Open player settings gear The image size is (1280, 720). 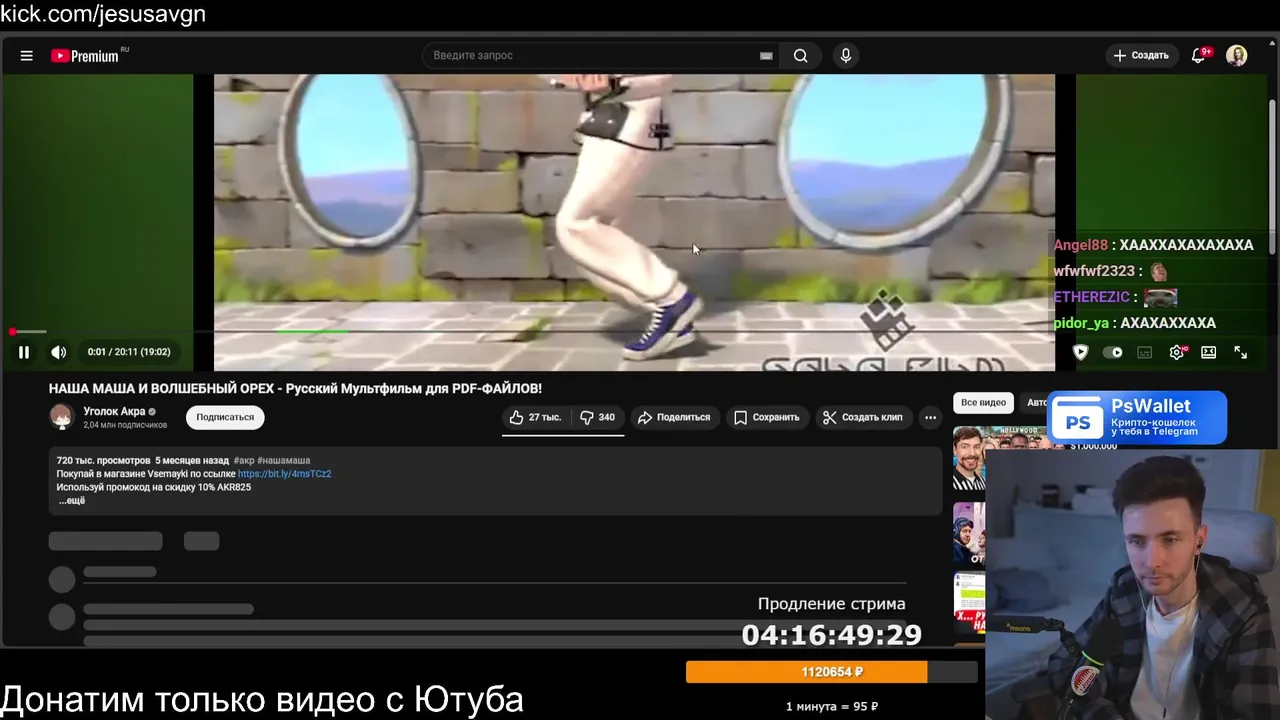point(1177,352)
